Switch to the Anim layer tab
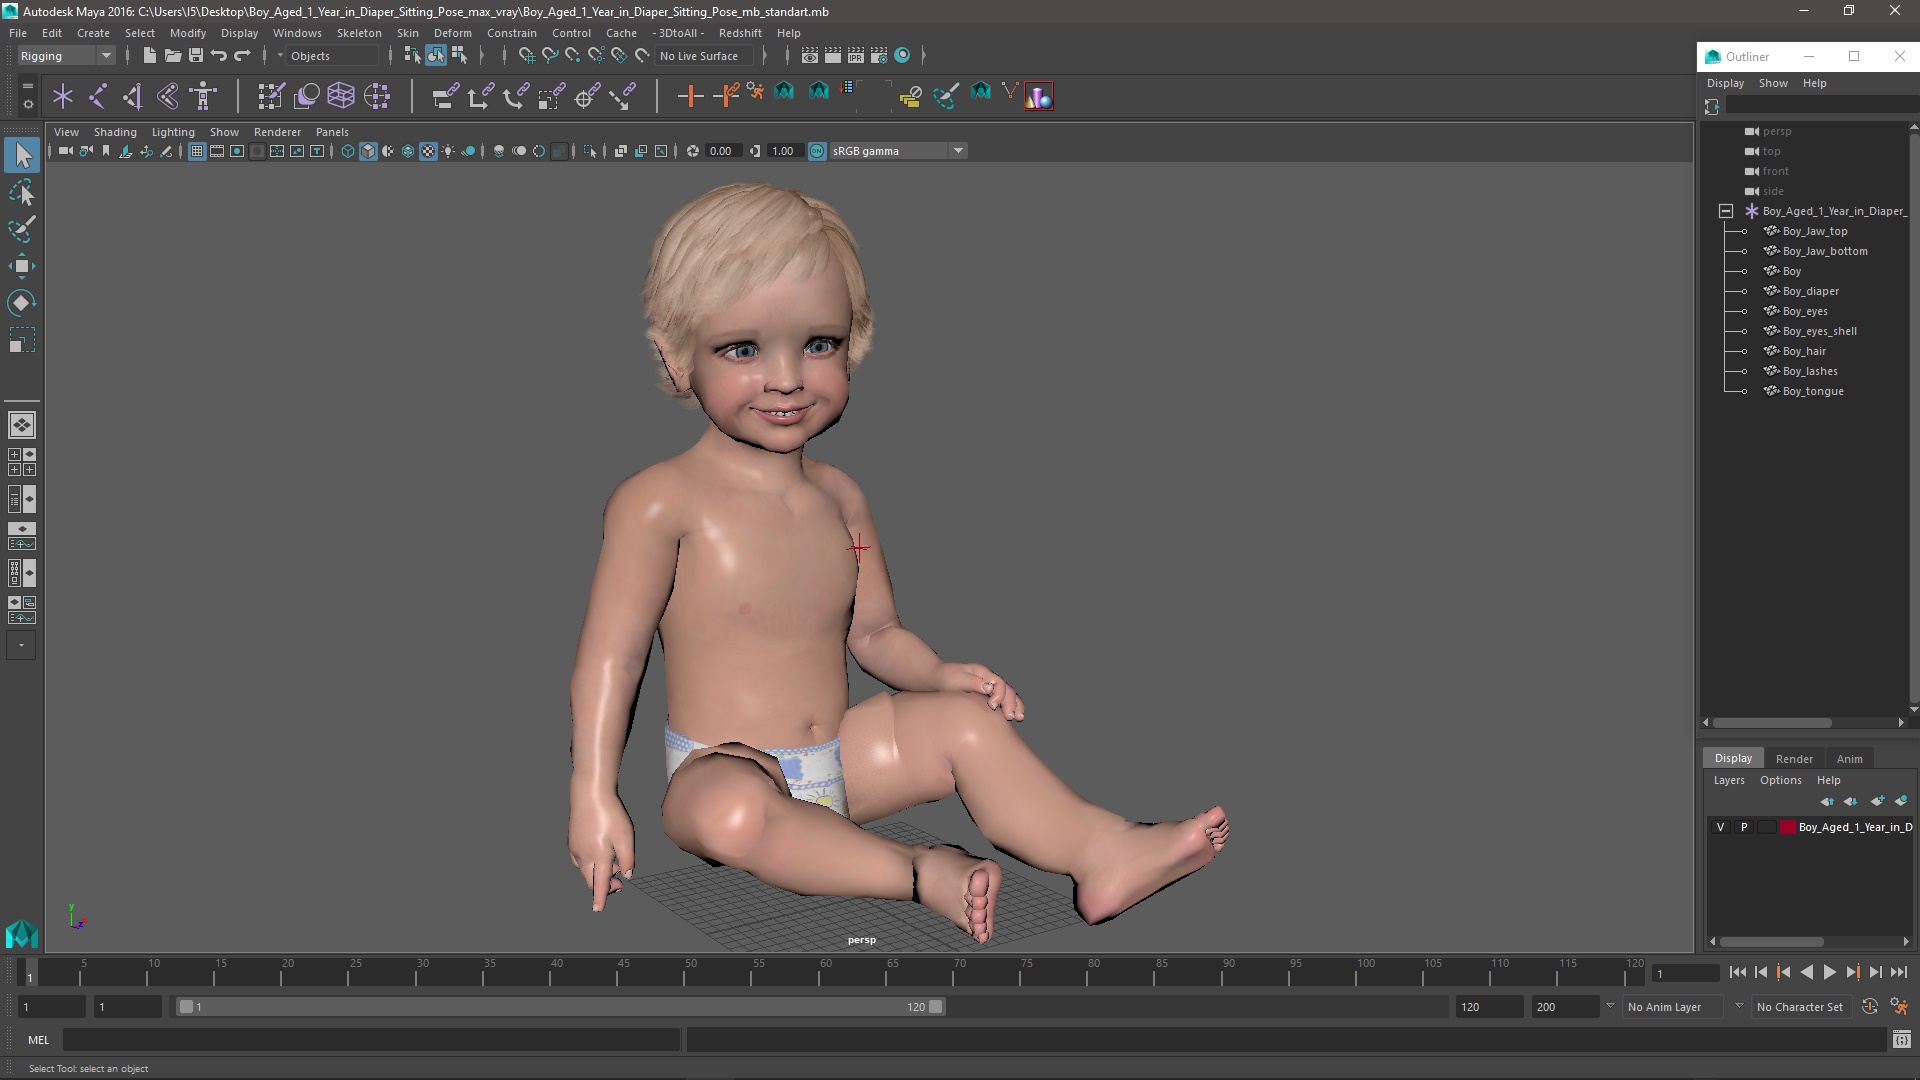 1849,758
